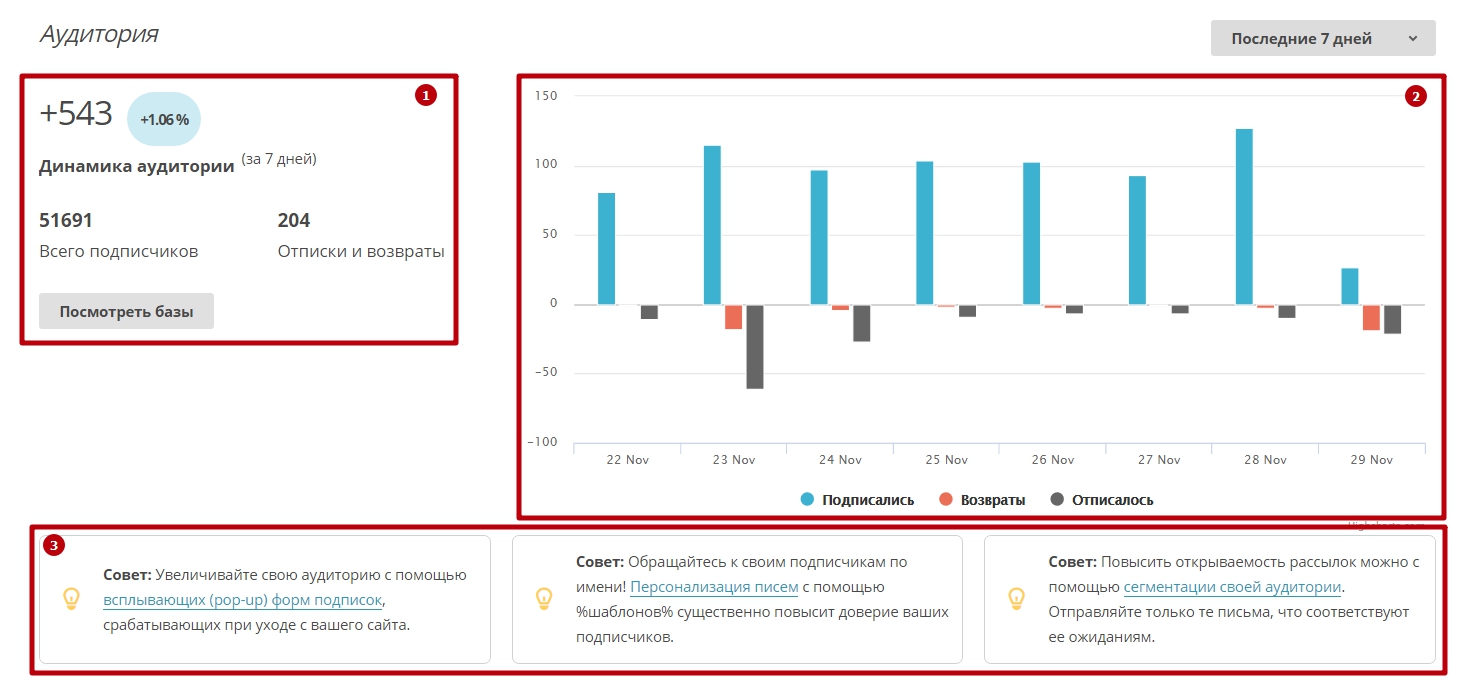
Task: Select the gray unsubscribed bar for 23 Nov
Action: point(755,346)
